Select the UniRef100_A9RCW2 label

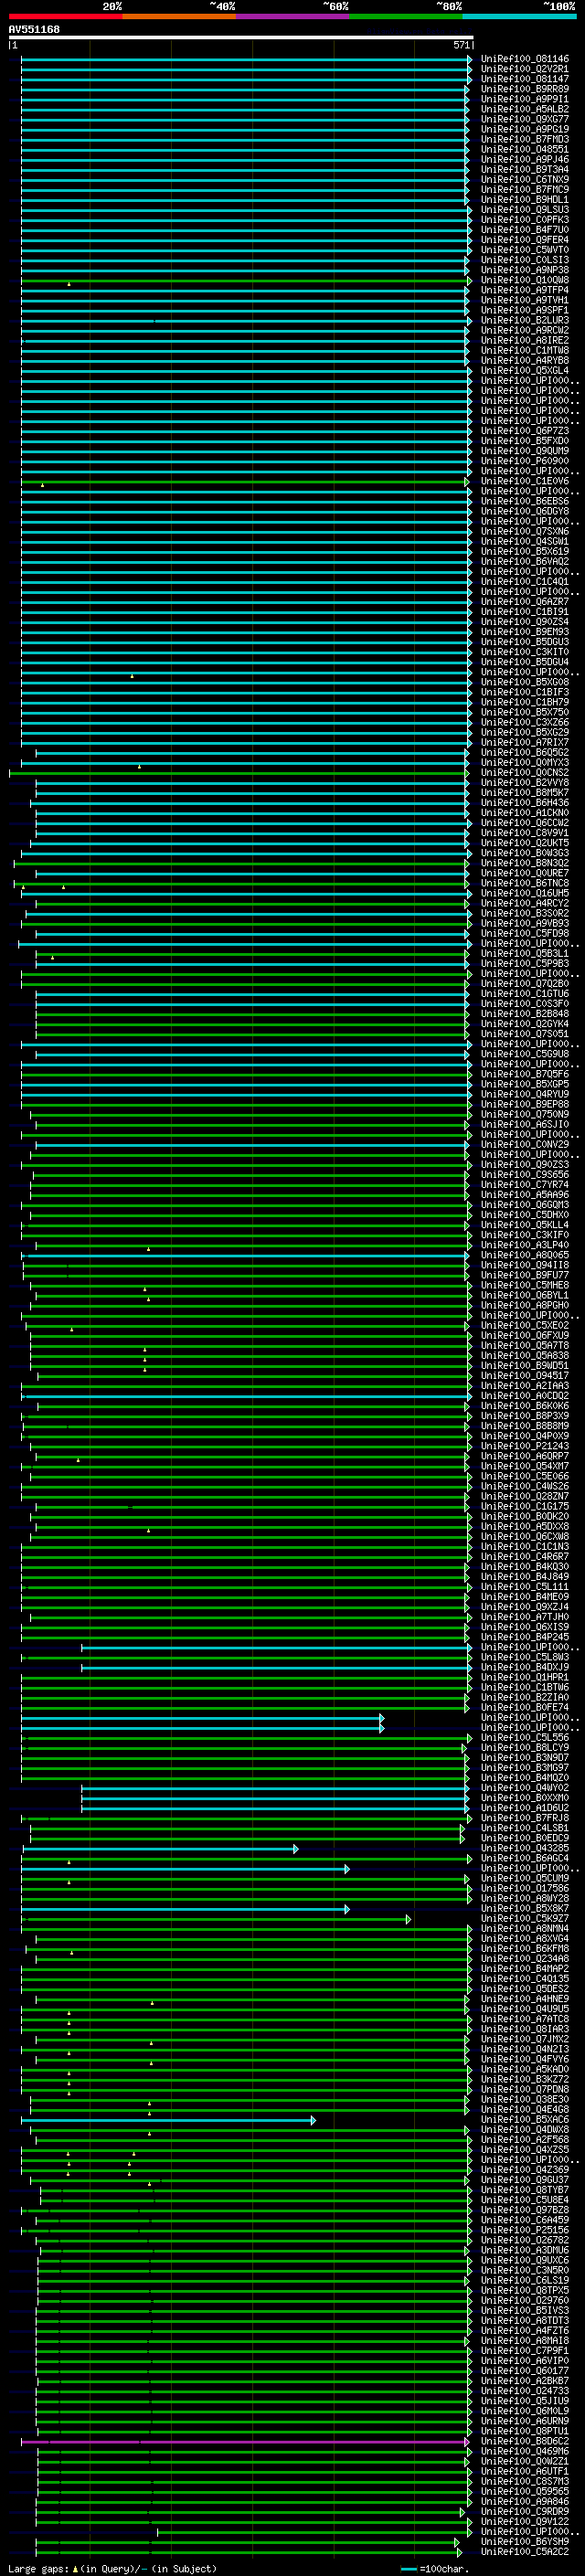point(525,330)
